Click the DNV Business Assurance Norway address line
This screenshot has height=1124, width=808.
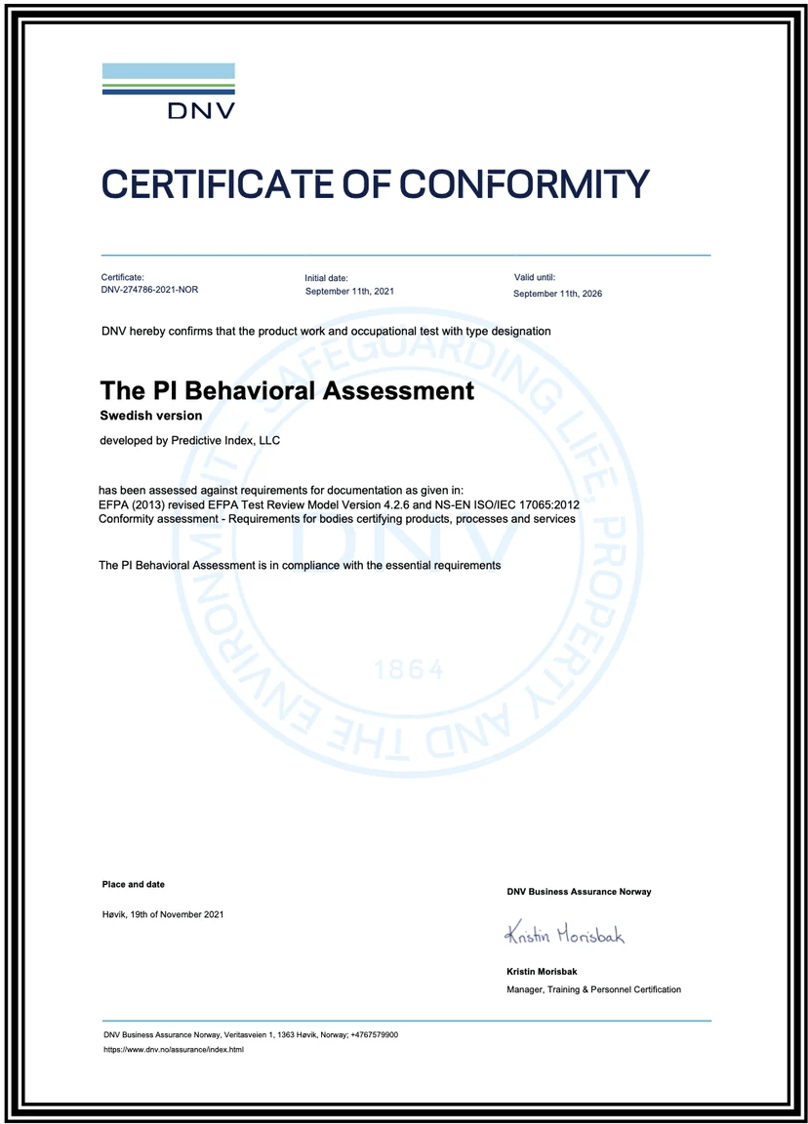[249, 1034]
